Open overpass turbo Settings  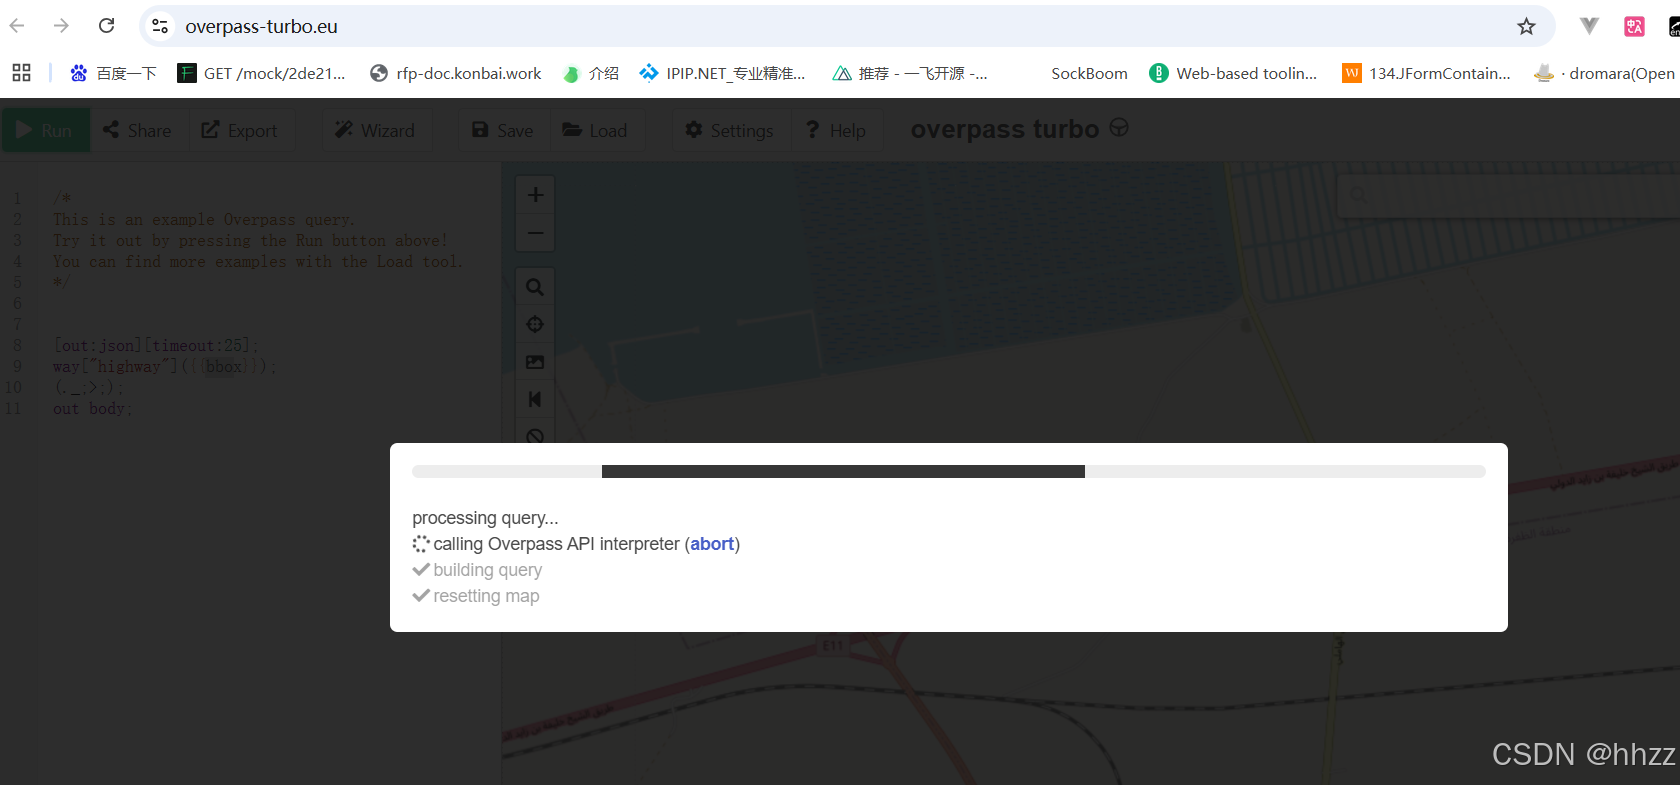click(730, 130)
